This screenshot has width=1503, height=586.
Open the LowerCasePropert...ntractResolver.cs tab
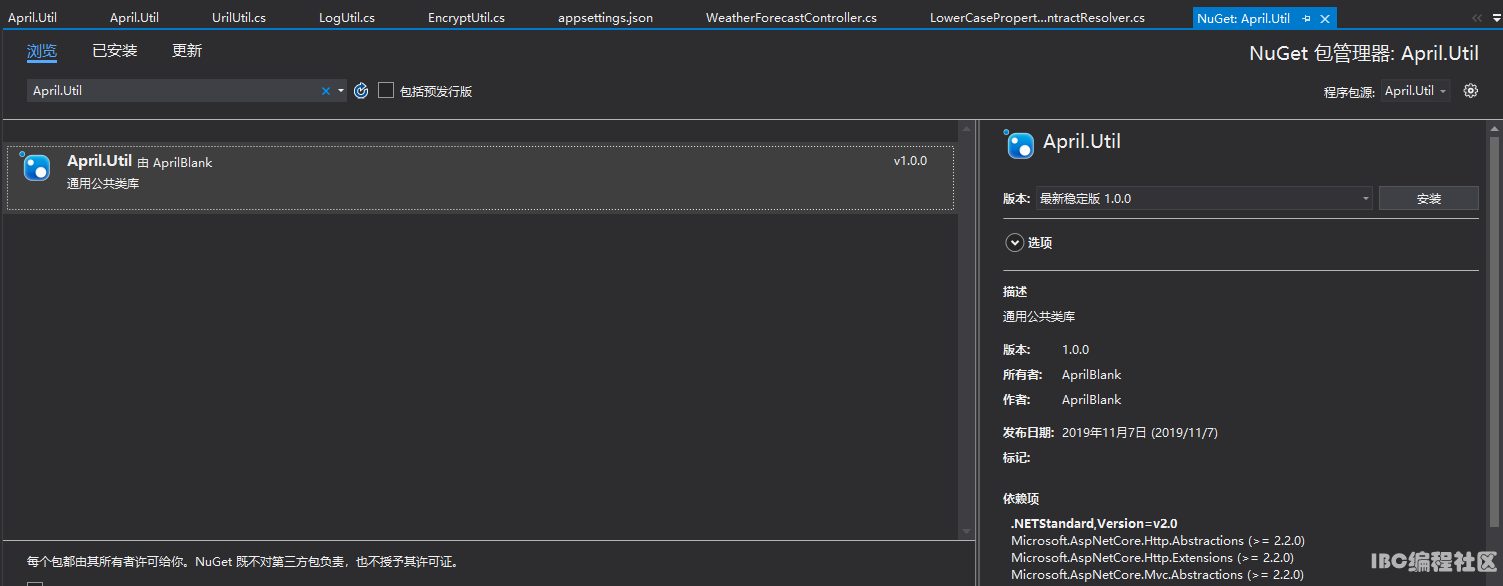coord(1037,18)
